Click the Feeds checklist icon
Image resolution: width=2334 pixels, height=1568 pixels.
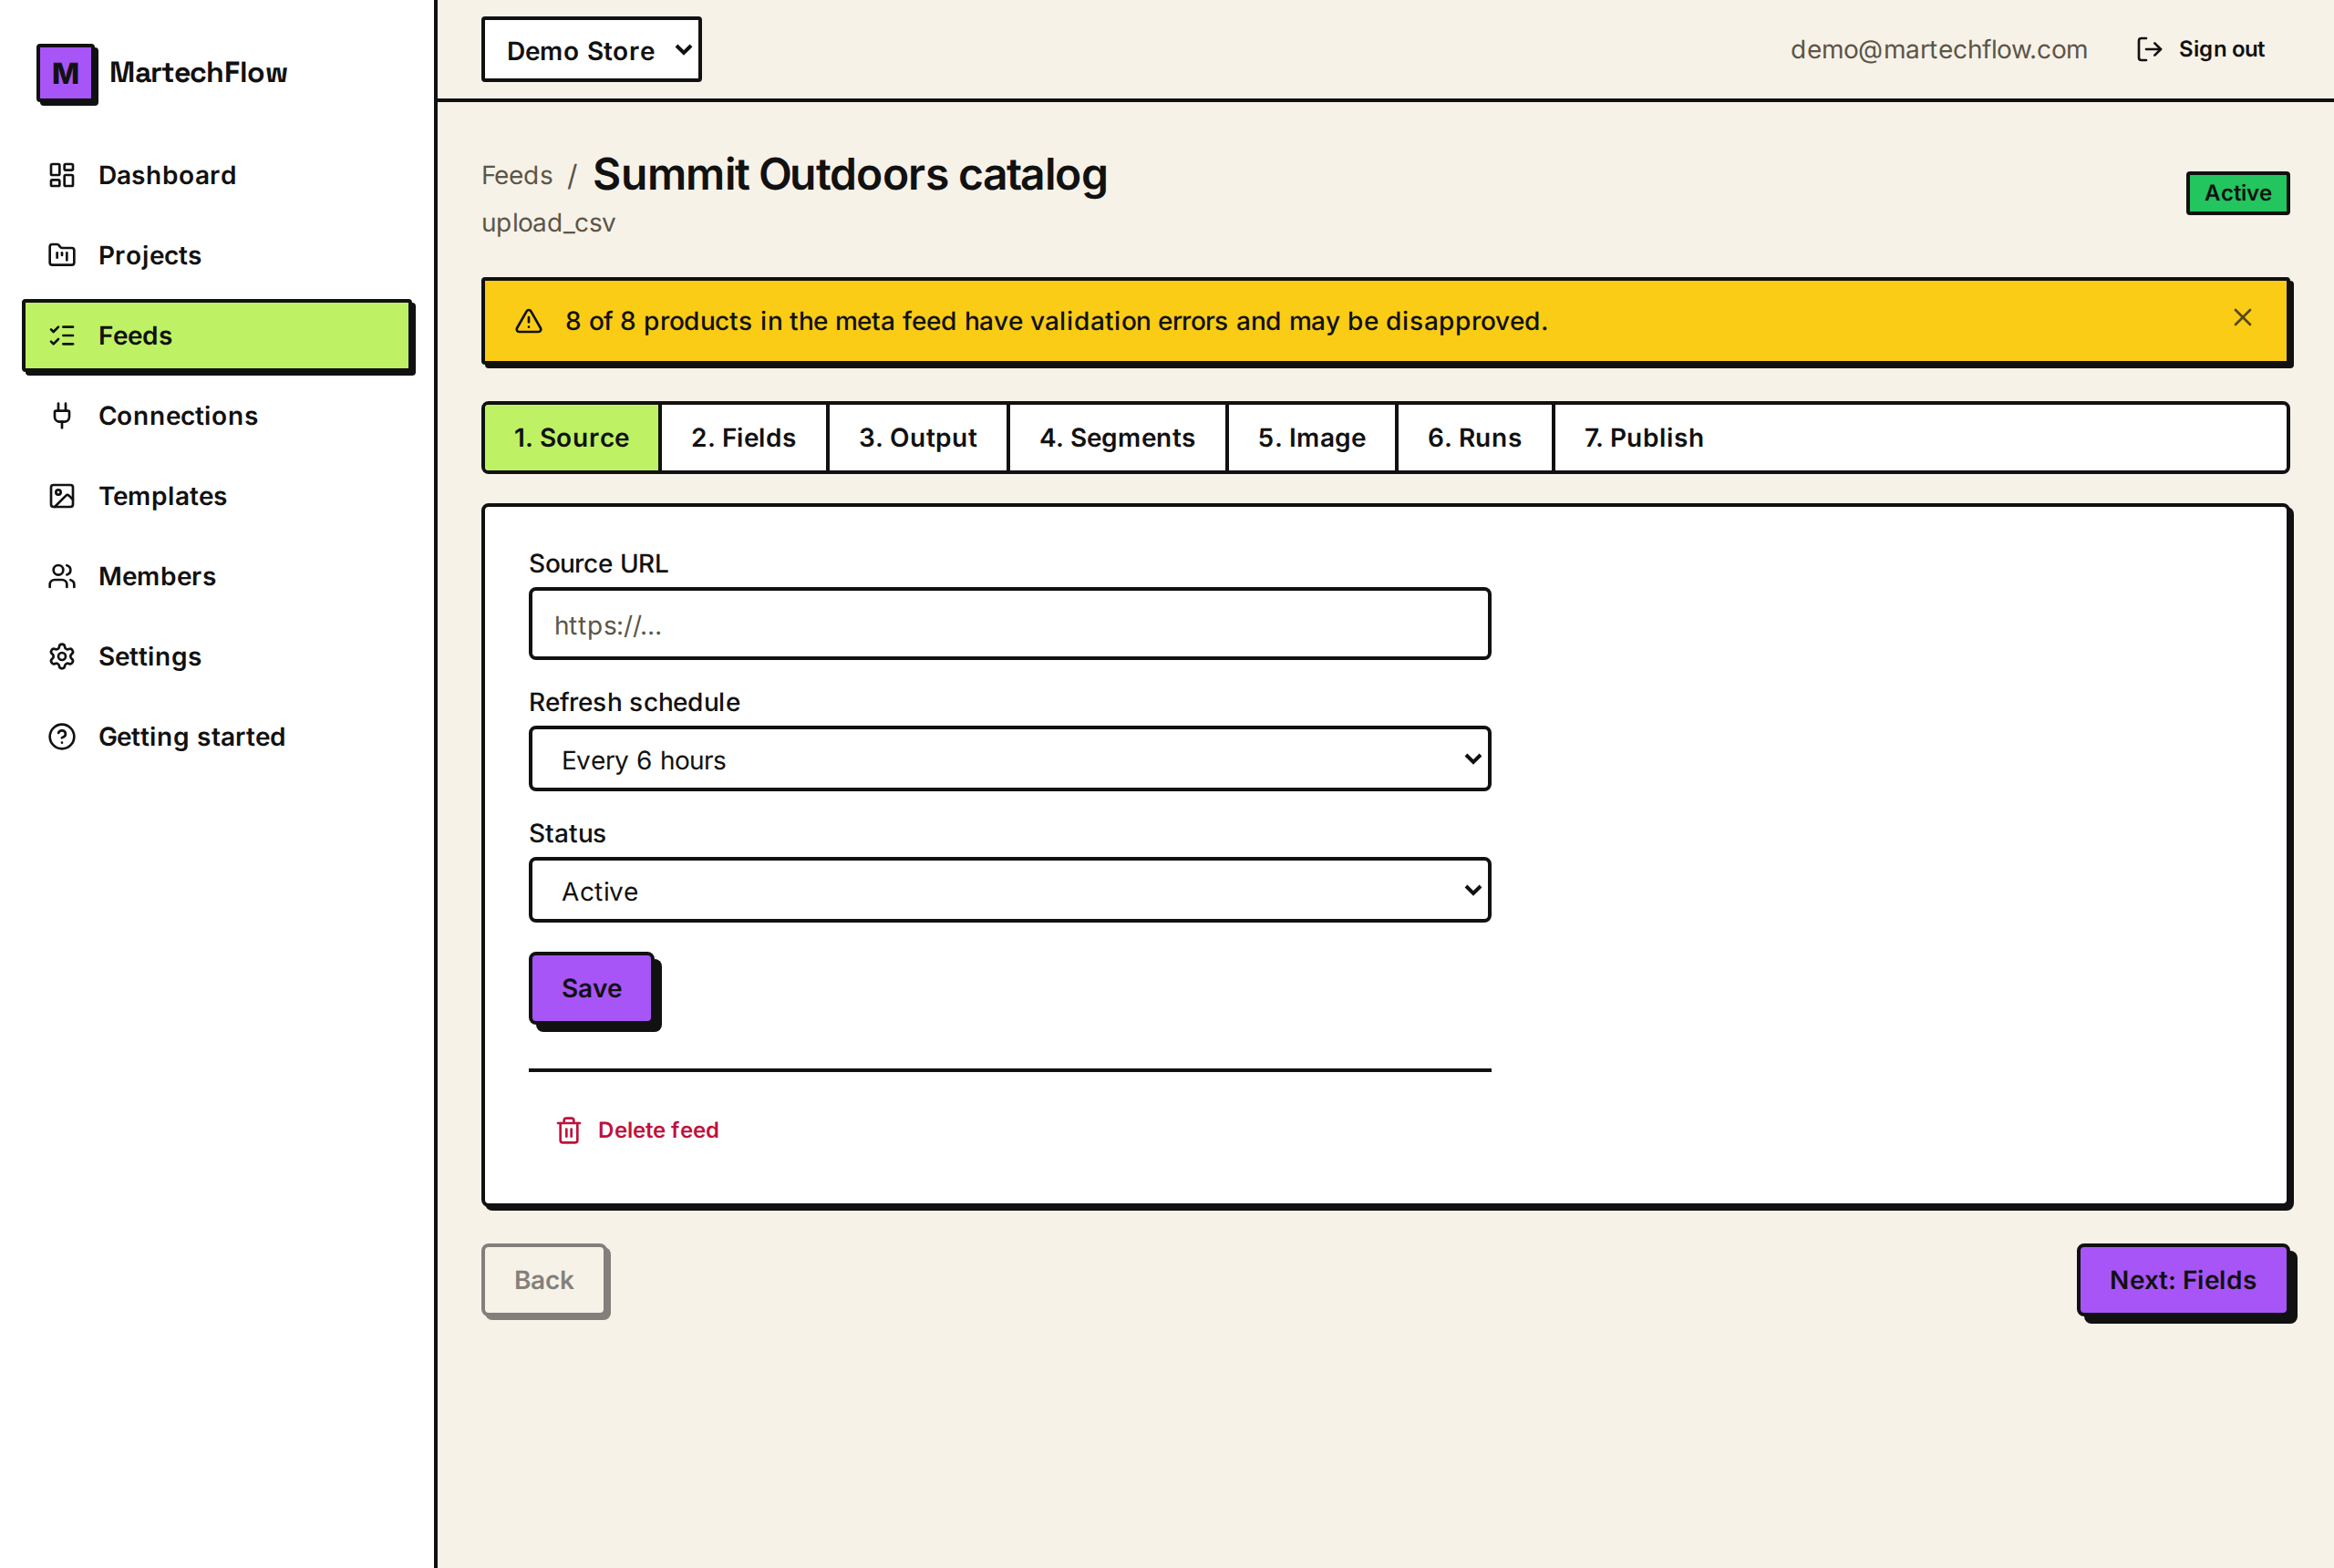click(62, 336)
